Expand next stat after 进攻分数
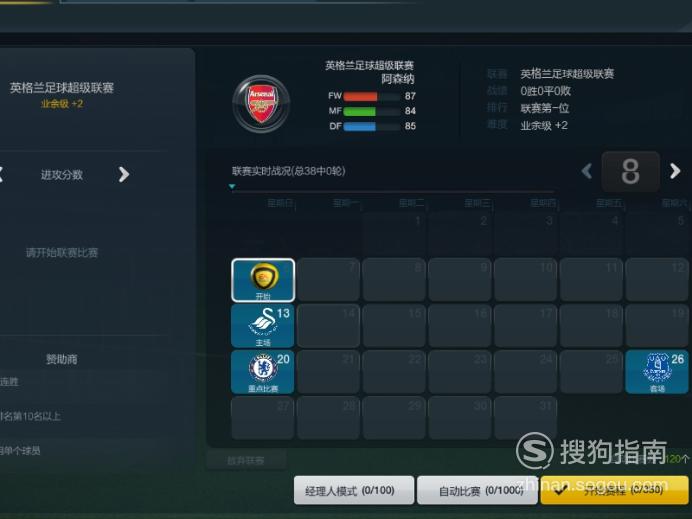692x519 pixels. point(124,175)
